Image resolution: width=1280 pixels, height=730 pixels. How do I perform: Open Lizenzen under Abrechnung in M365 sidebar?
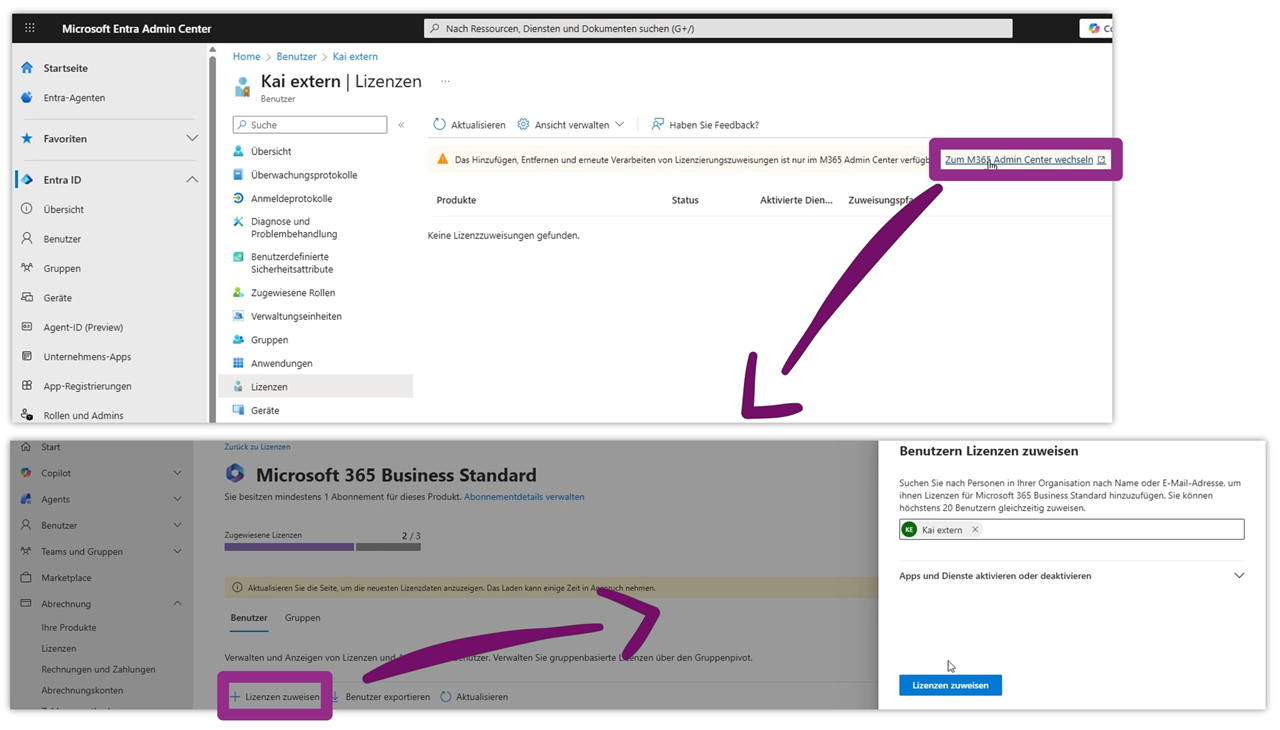point(59,649)
